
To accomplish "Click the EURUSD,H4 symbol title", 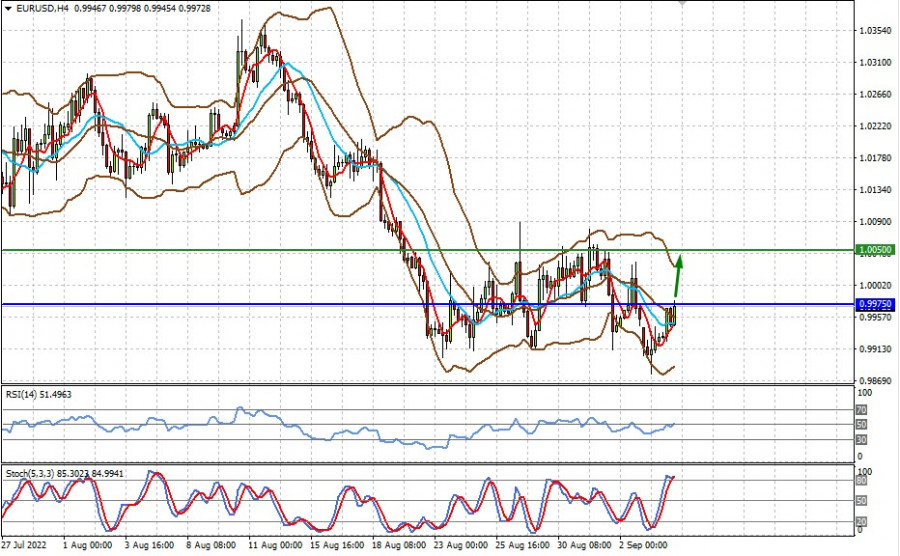I will [x=42, y=7].
